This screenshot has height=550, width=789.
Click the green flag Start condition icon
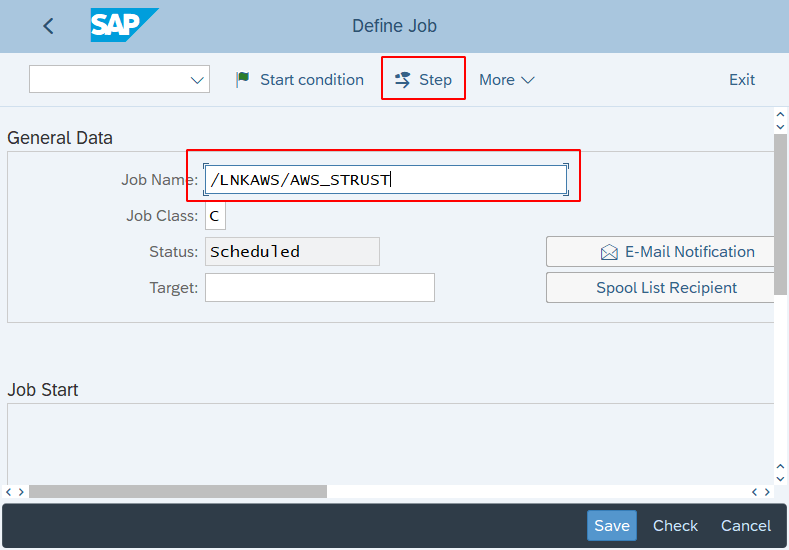pos(242,80)
